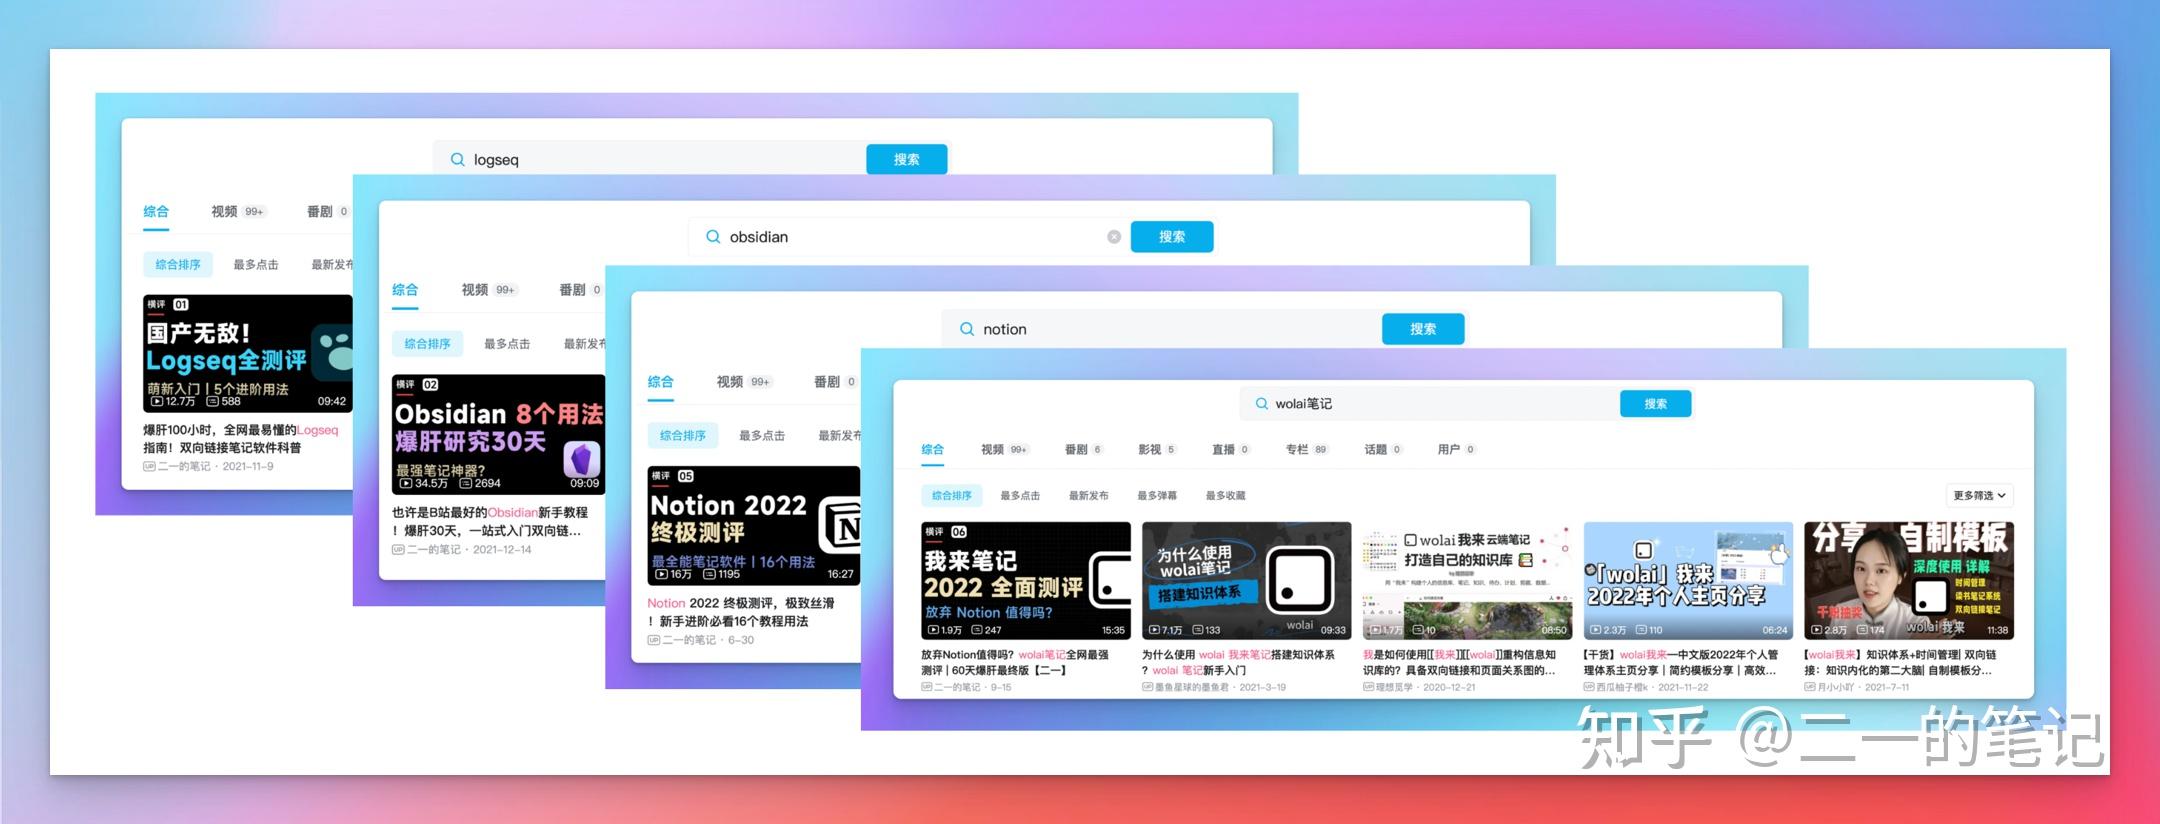Focus the logseq search input field
Viewport: 2160px width, 824px height.
650,159
